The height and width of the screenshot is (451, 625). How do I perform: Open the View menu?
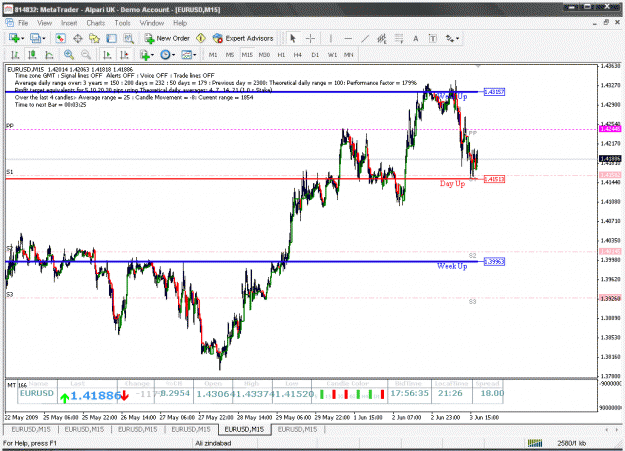45,23
